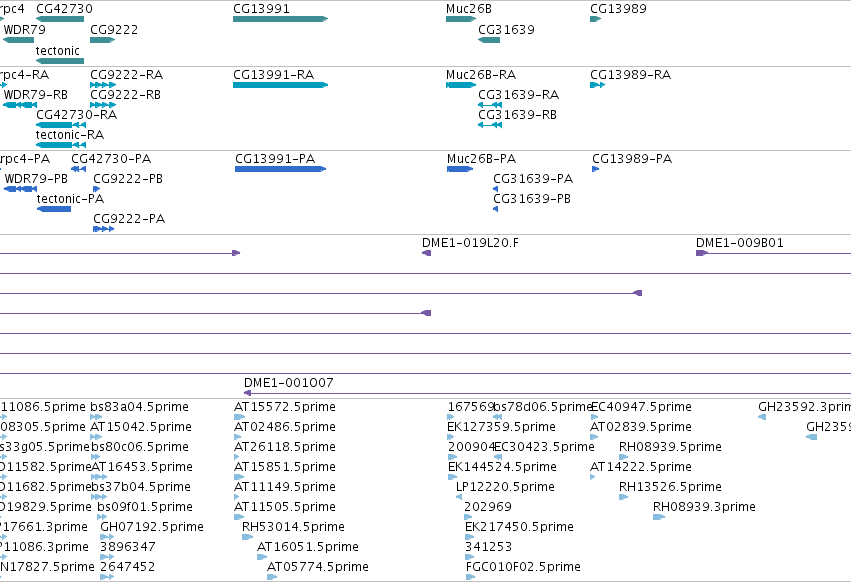Select EST bs83a04.5prime
Screen dimensions: 851x582
139,407
